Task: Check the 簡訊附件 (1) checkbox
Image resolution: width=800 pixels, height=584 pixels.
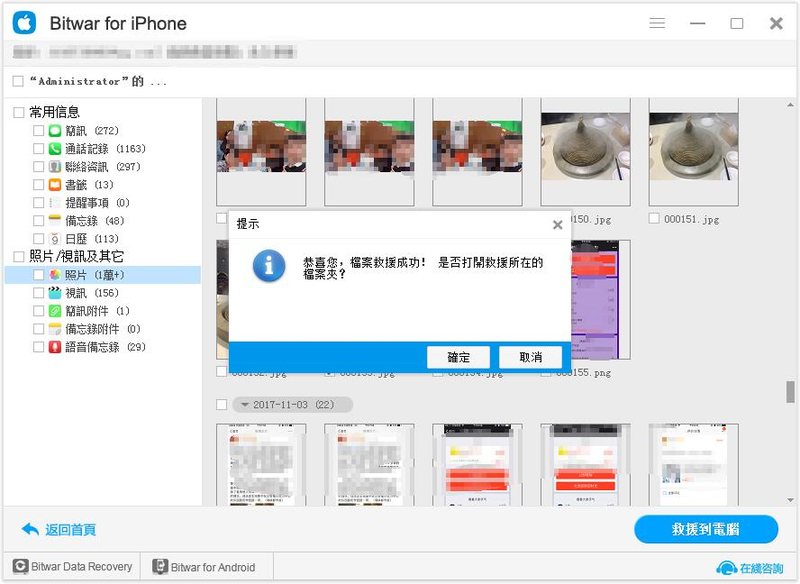Action: pyautogui.click(x=38, y=311)
